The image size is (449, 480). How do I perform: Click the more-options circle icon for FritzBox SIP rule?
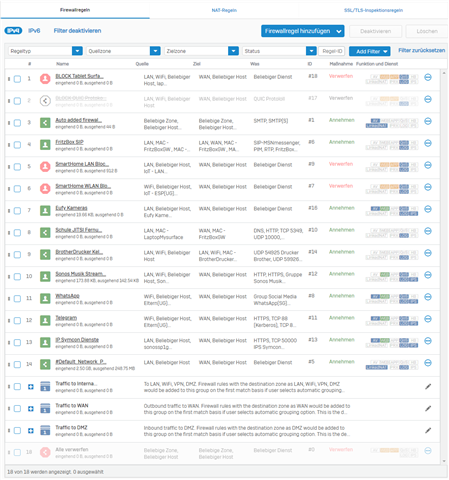428,143
